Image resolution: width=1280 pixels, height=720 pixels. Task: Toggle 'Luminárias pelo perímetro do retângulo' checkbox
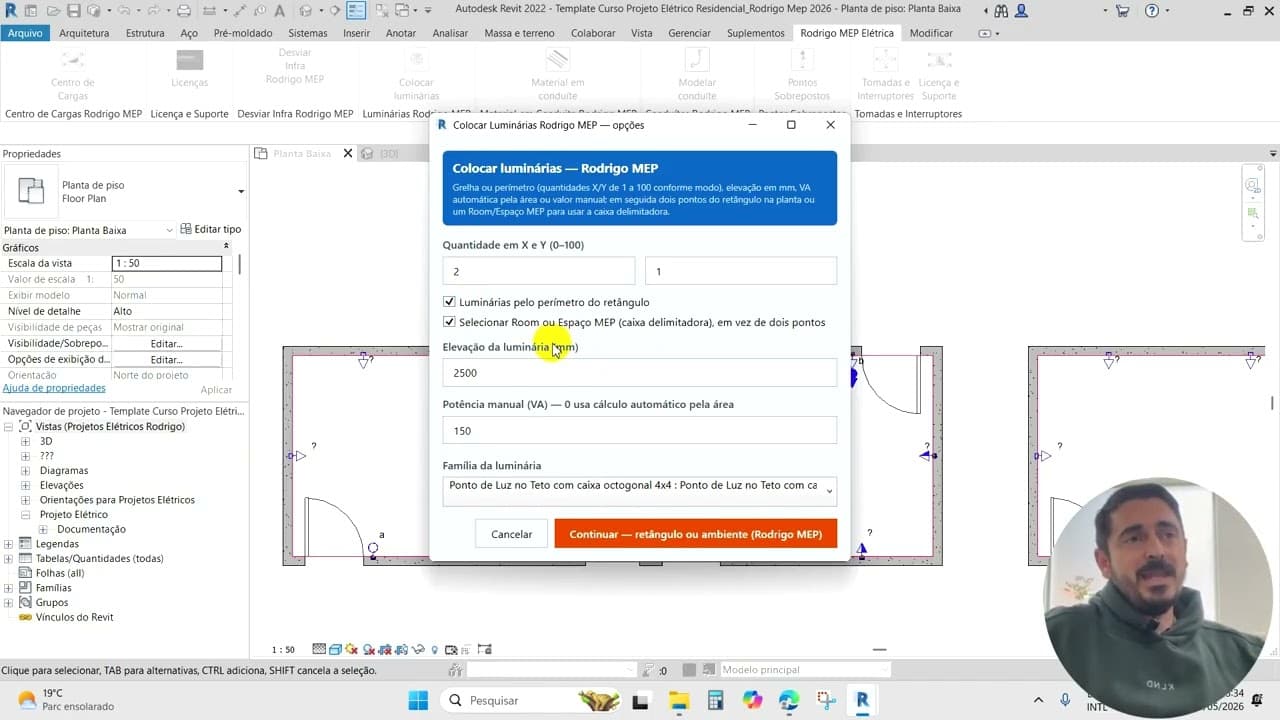click(449, 302)
